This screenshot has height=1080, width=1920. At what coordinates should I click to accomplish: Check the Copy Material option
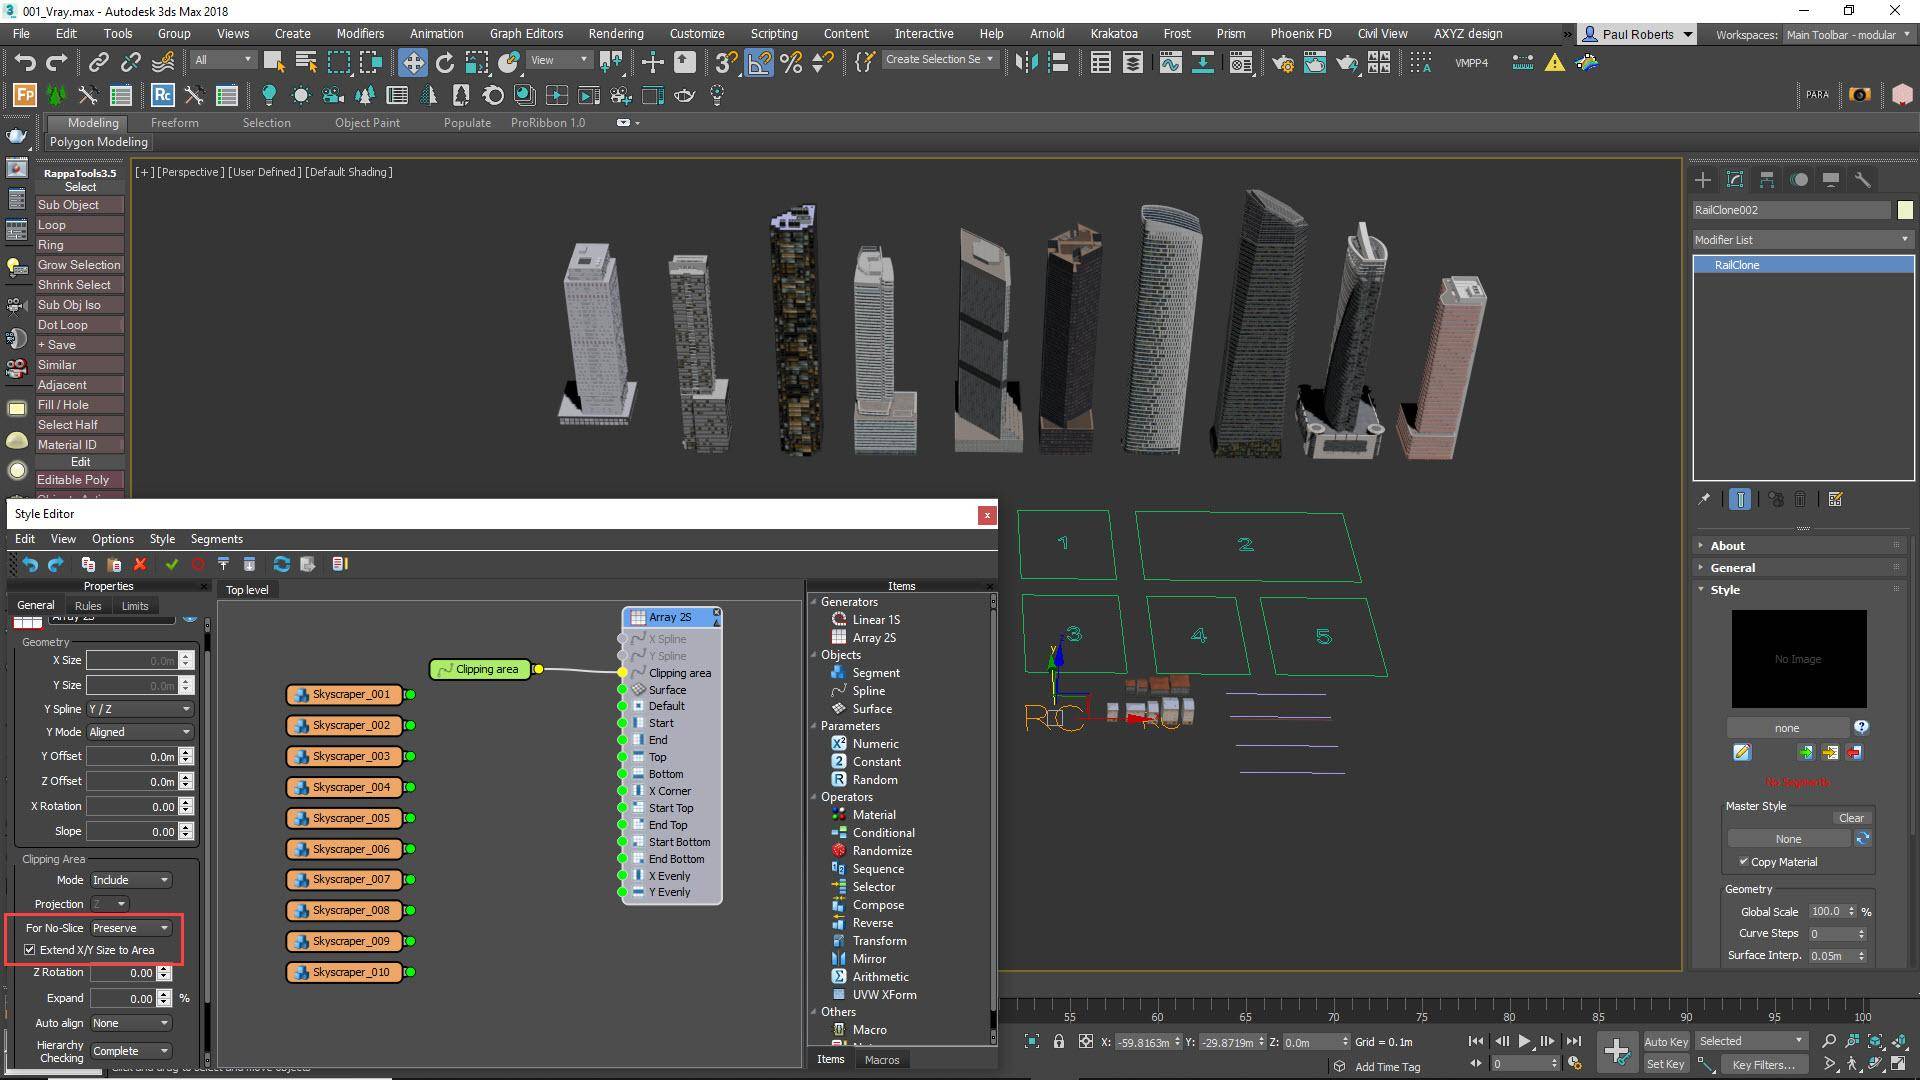tap(1744, 861)
